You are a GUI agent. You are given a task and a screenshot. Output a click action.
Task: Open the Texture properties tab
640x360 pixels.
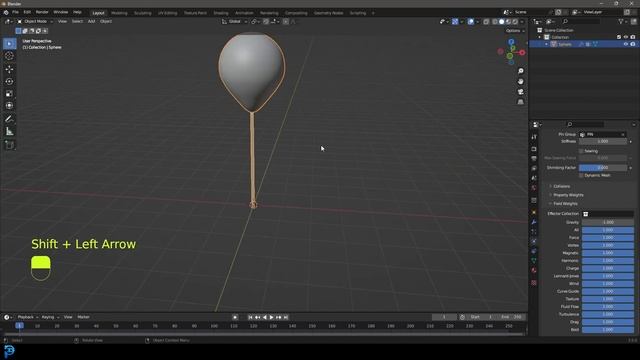[534, 282]
